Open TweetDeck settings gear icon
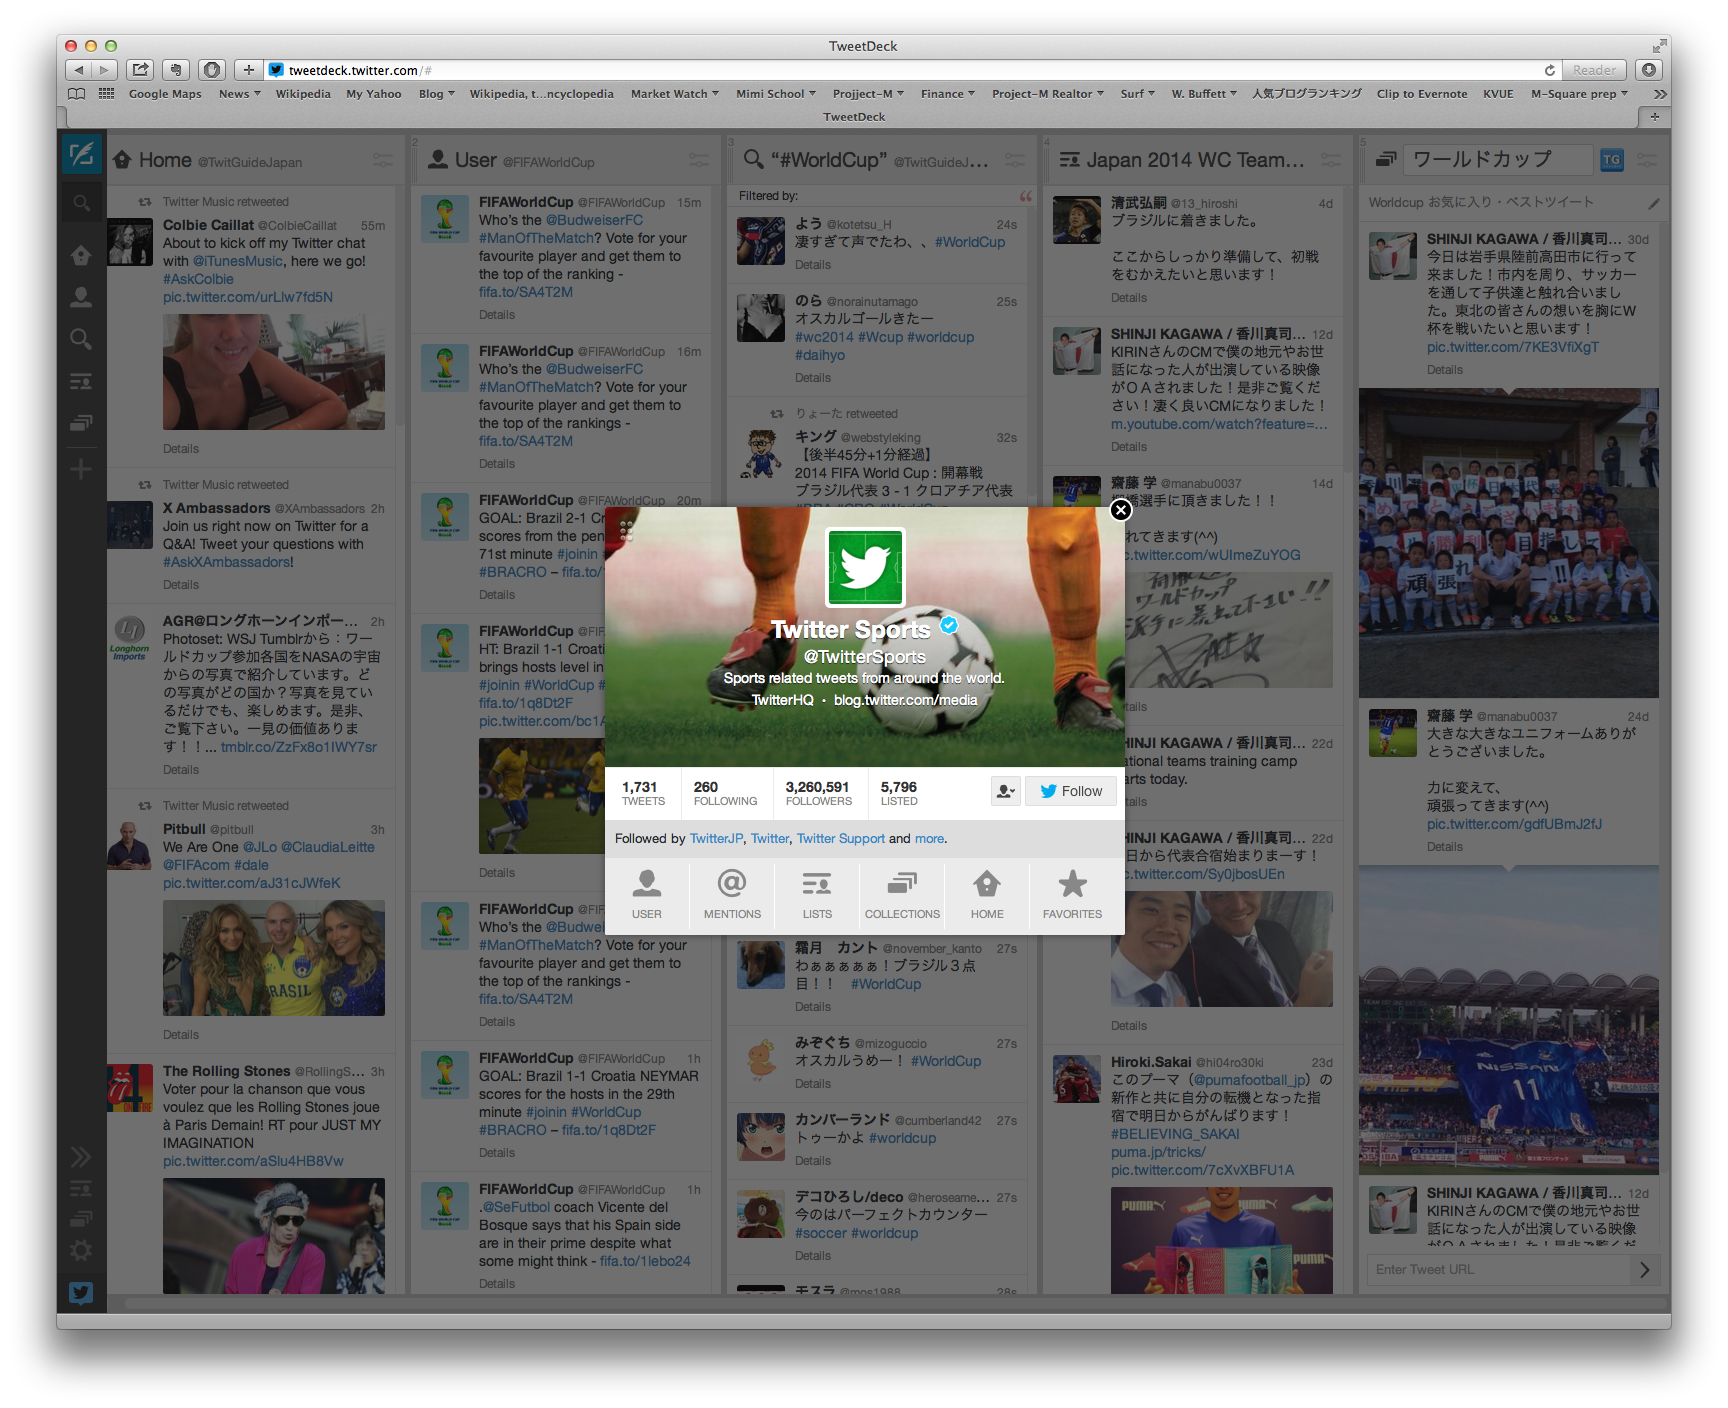1728x1408 pixels. (x=81, y=1250)
